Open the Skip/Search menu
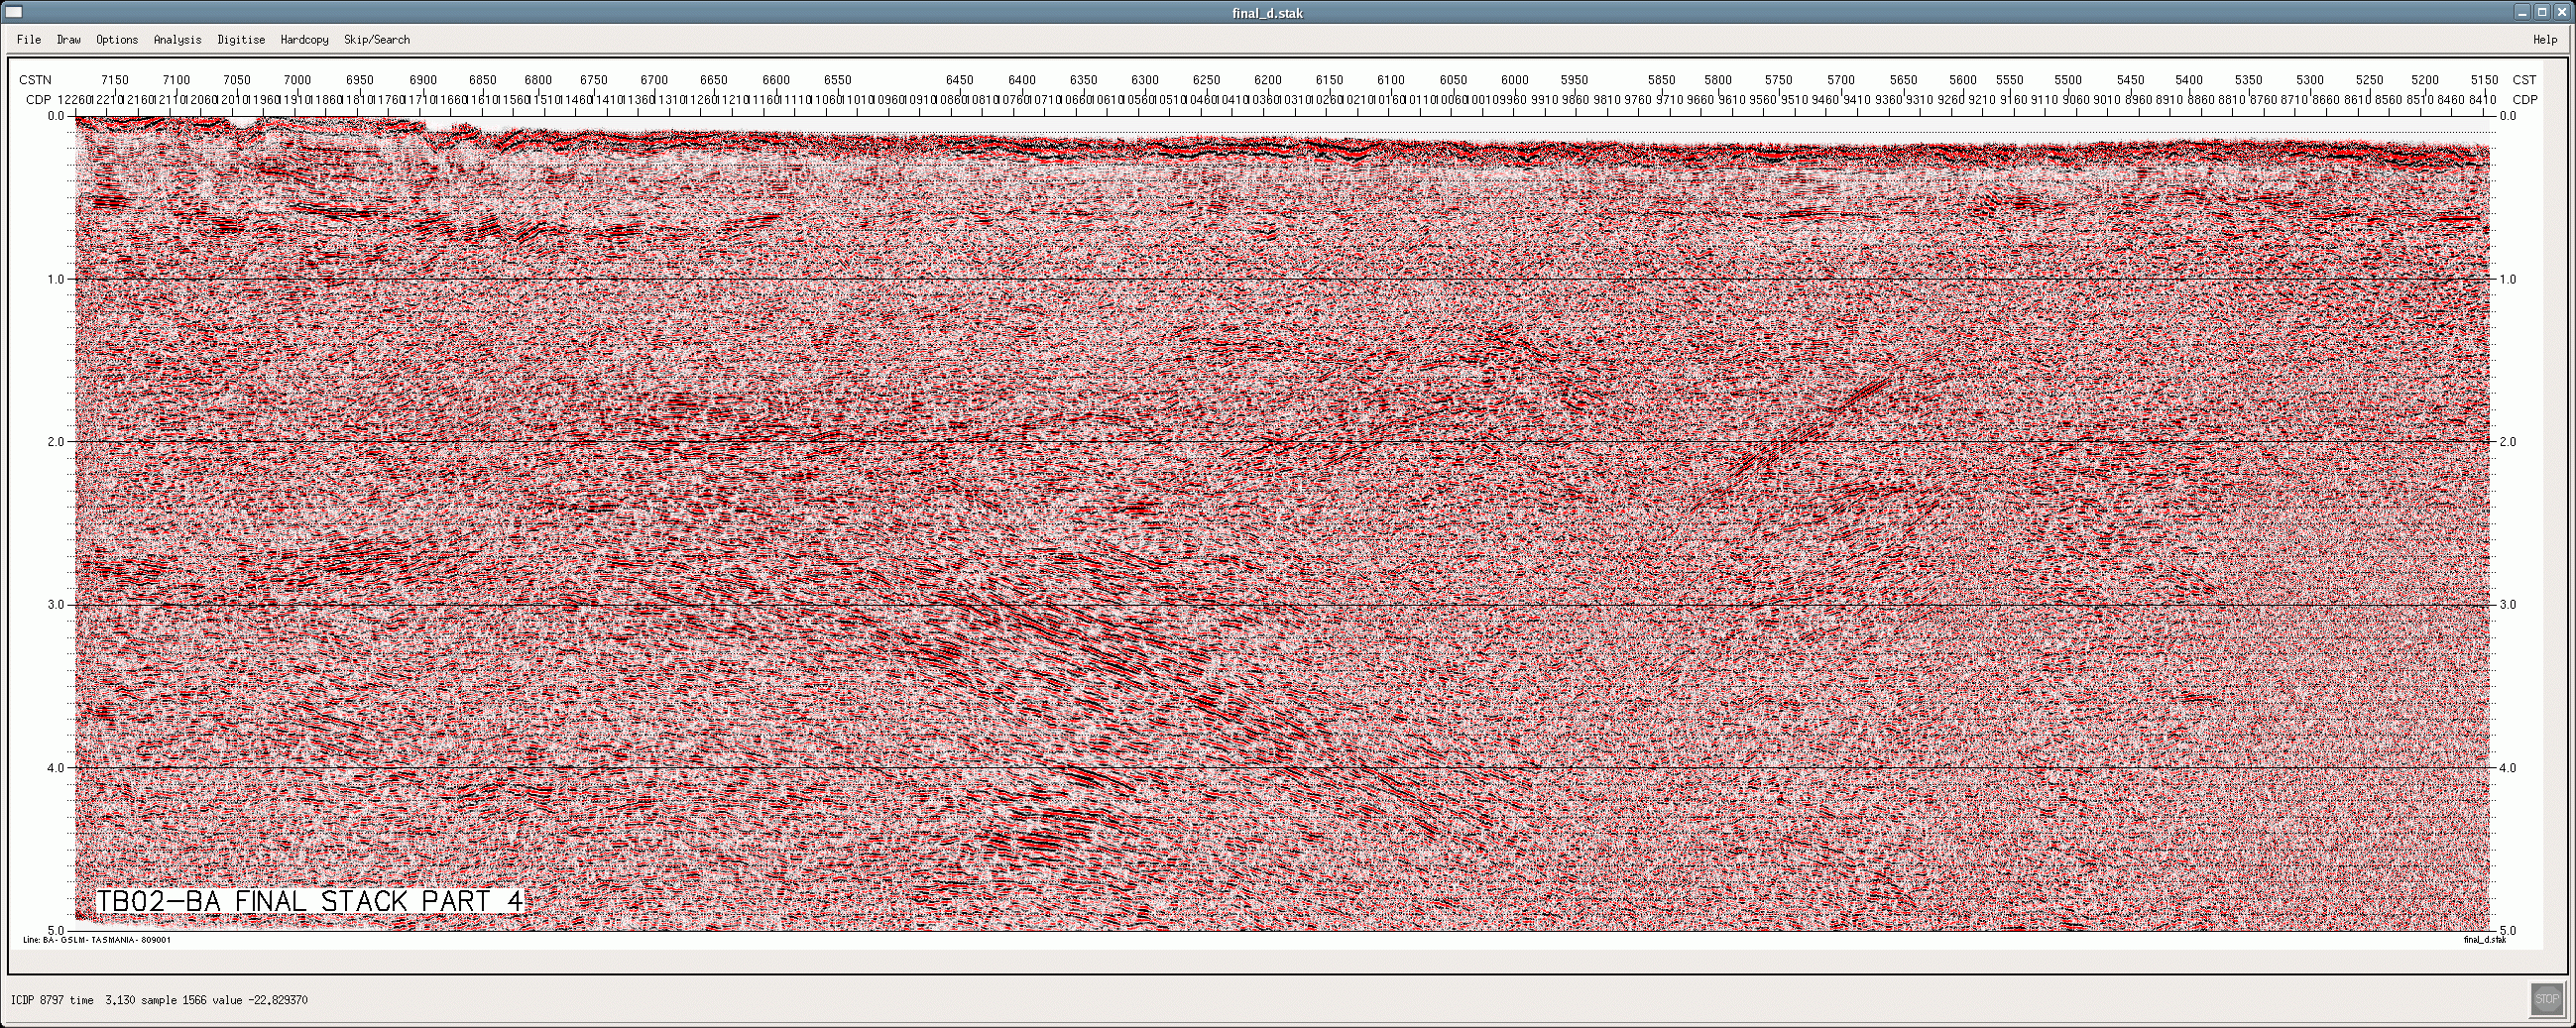The image size is (2576, 1028). tap(377, 40)
